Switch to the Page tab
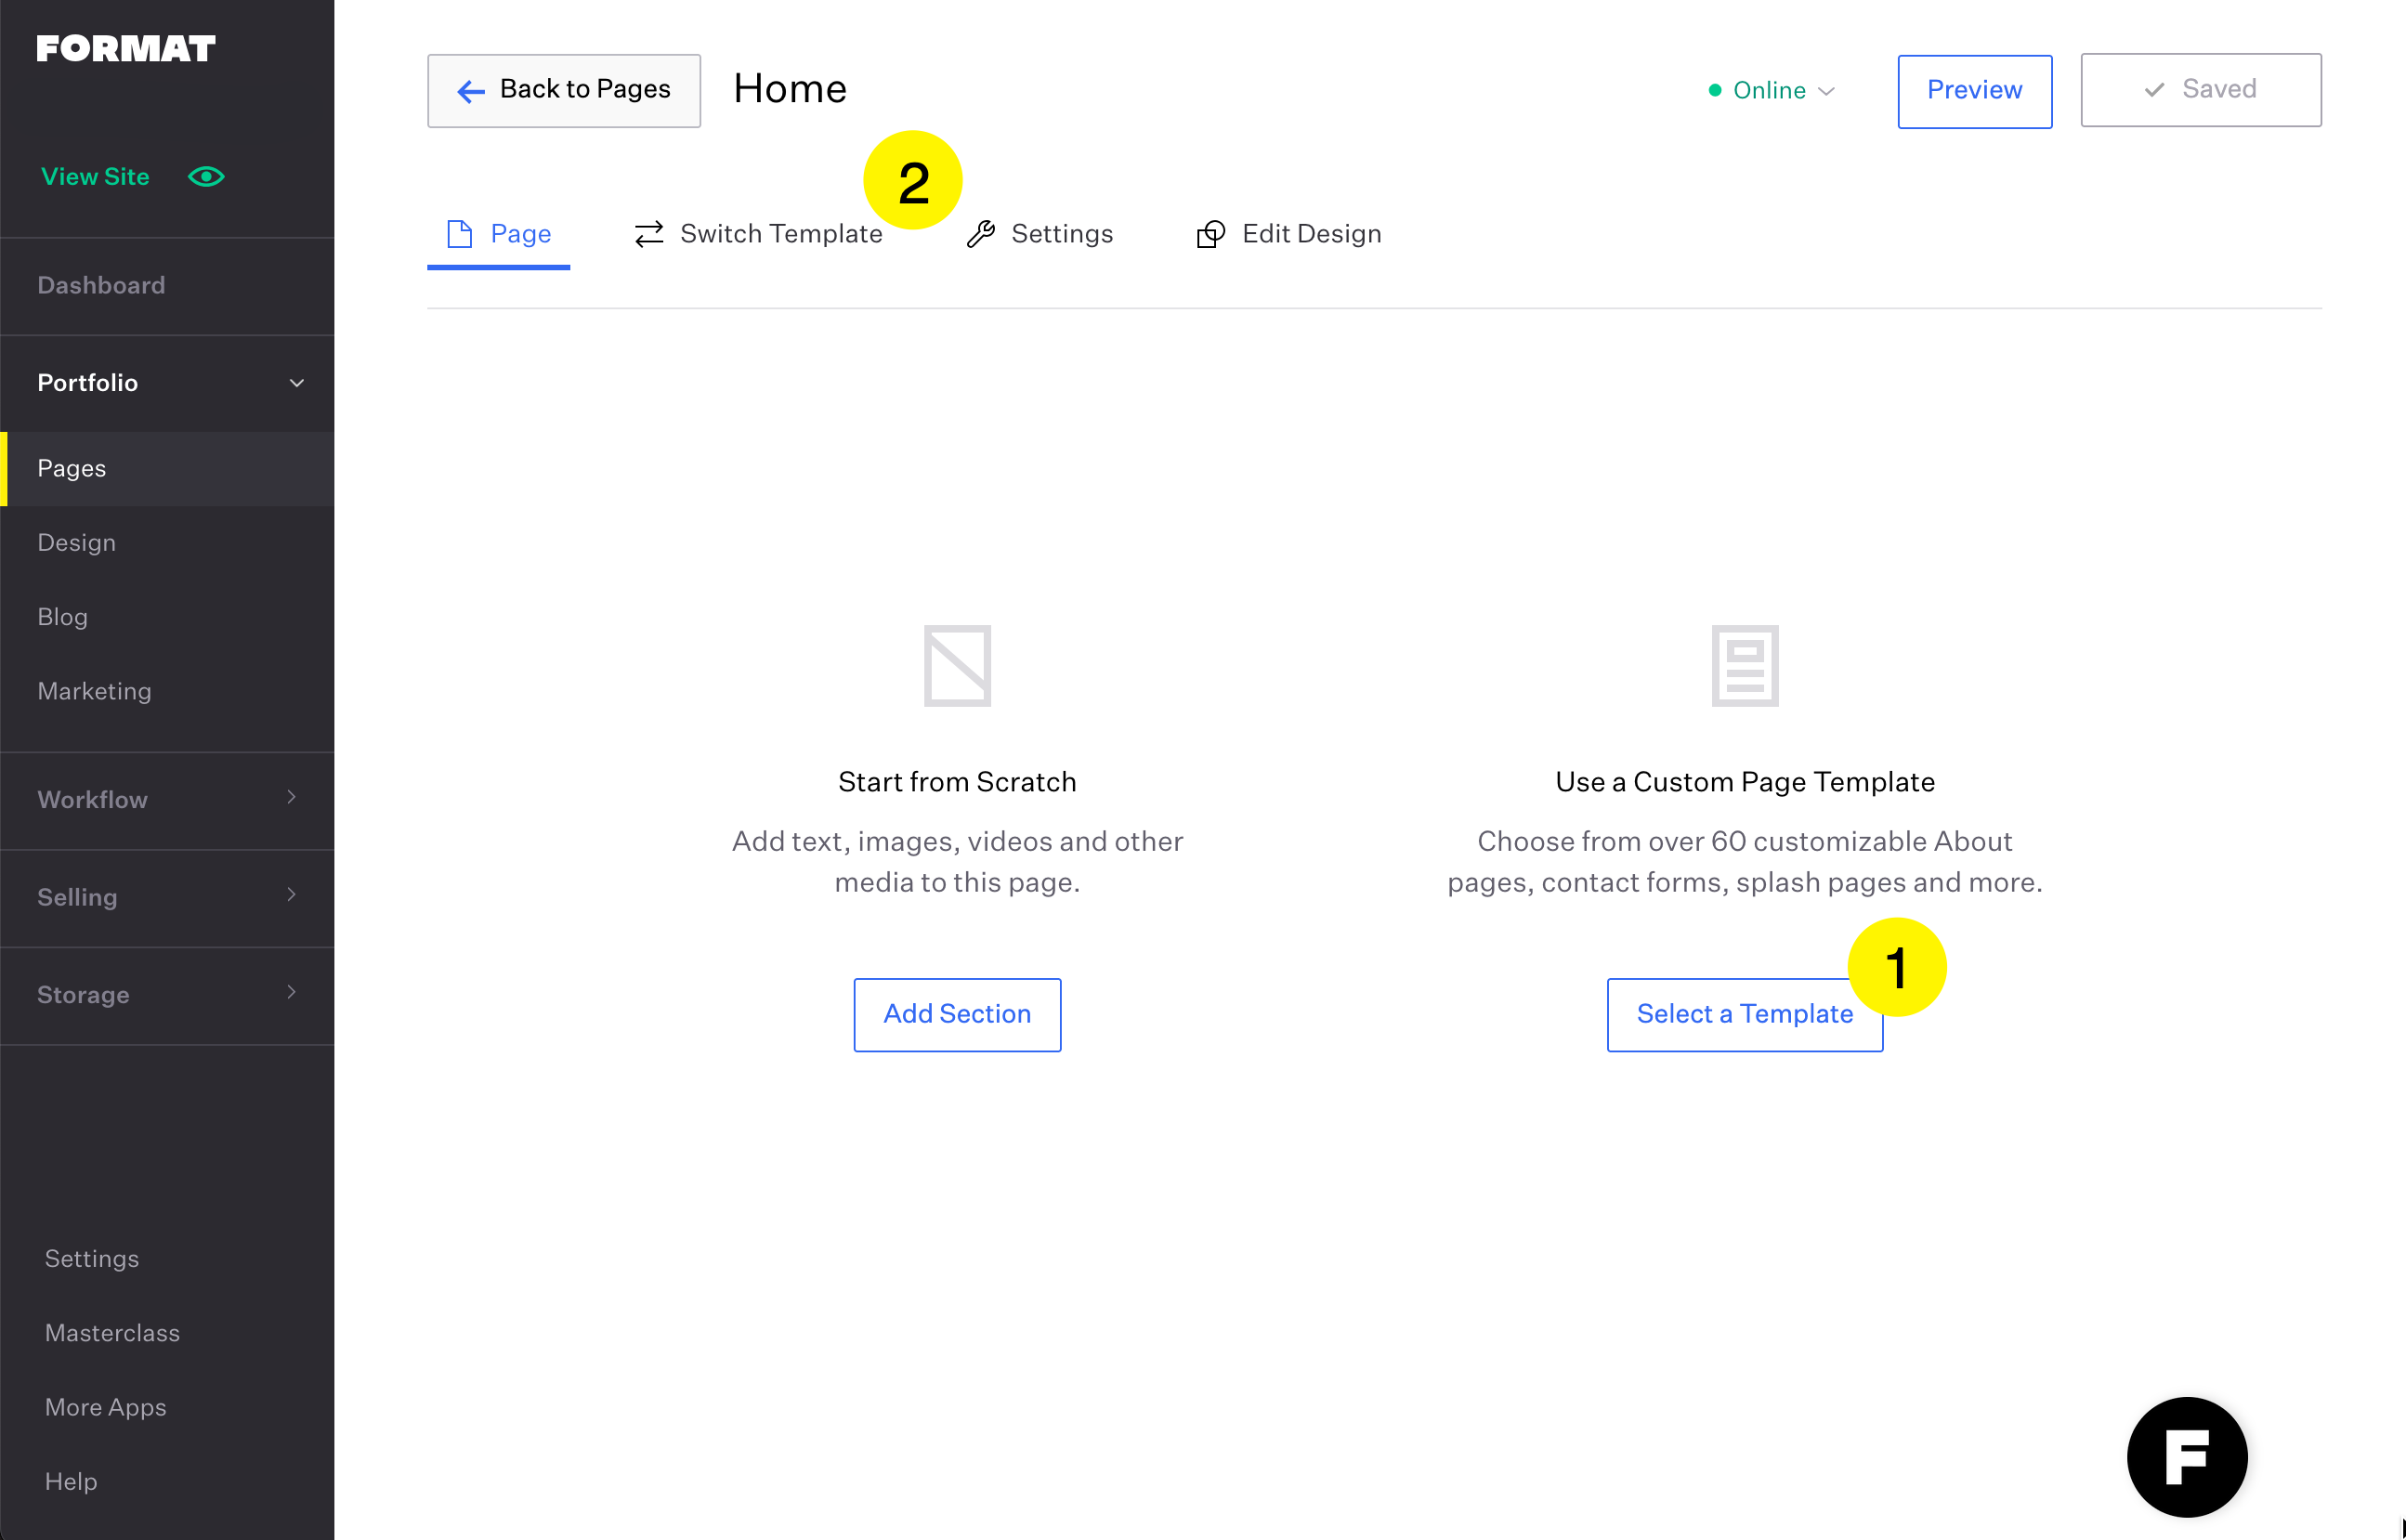 tap(499, 234)
